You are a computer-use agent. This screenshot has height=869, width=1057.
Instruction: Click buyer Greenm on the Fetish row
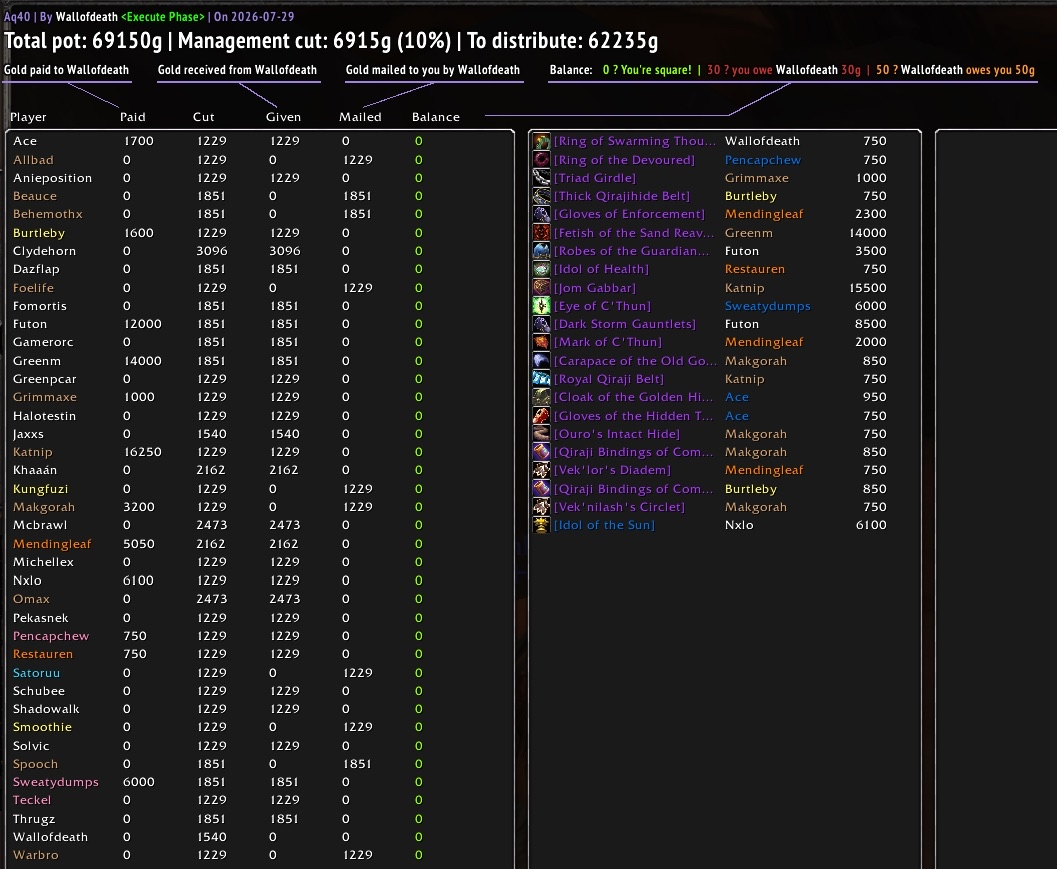click(x=748, y=233)
